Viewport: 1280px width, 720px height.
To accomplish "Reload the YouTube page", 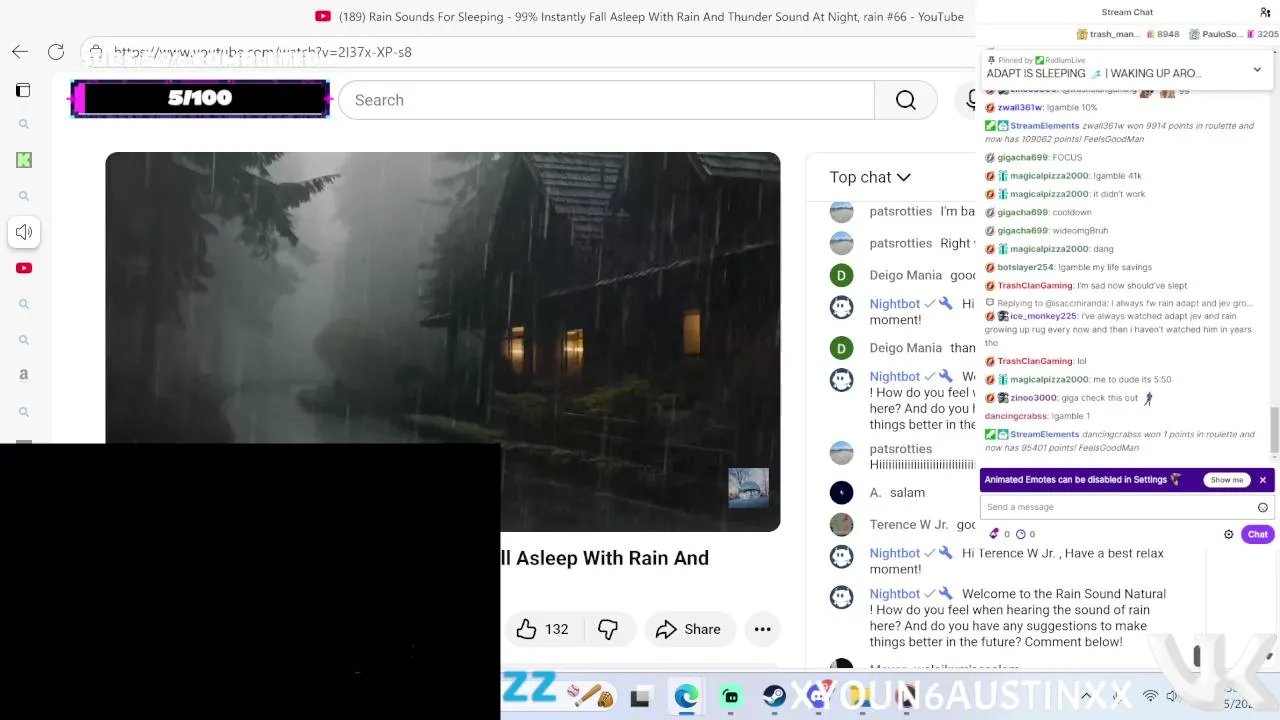I will [x=56, y=52].
